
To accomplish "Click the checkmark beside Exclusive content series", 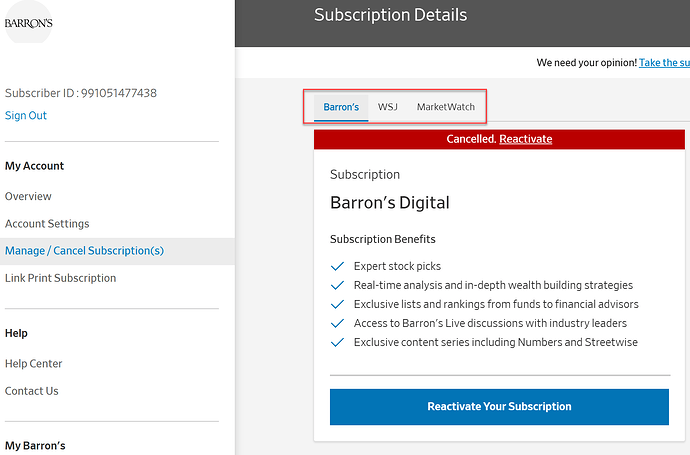I will pos(337,342).
